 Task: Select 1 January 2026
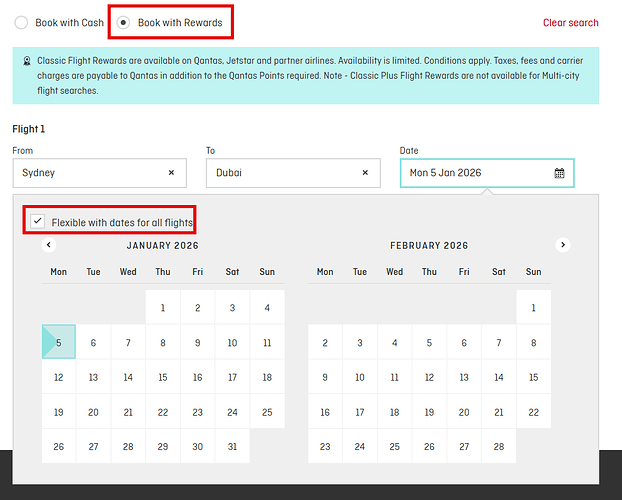(x=163, y=307)
